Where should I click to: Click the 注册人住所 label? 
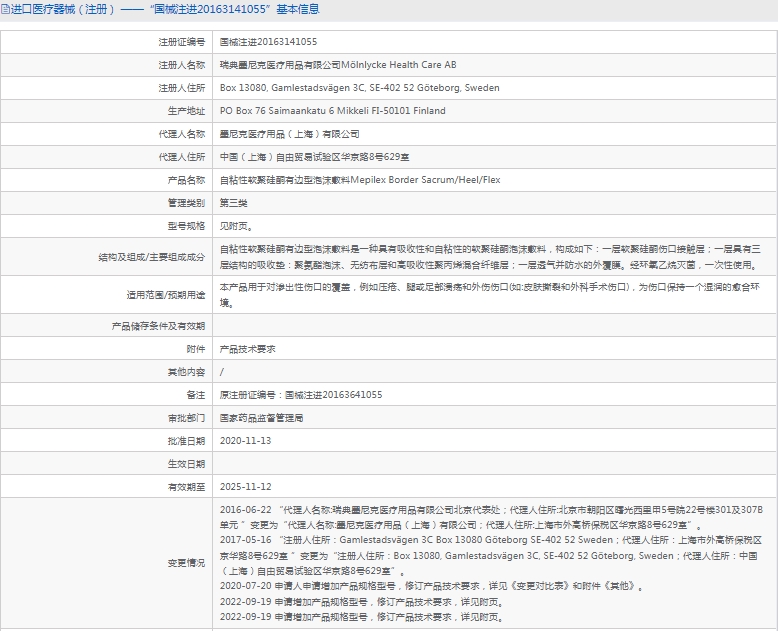[182, 88]
